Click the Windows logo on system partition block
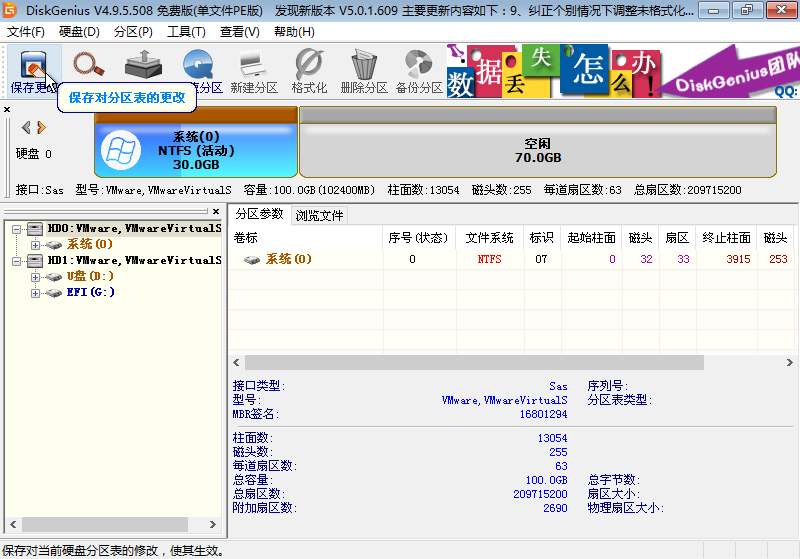This screenshot has width=800, height=559. 121,150
